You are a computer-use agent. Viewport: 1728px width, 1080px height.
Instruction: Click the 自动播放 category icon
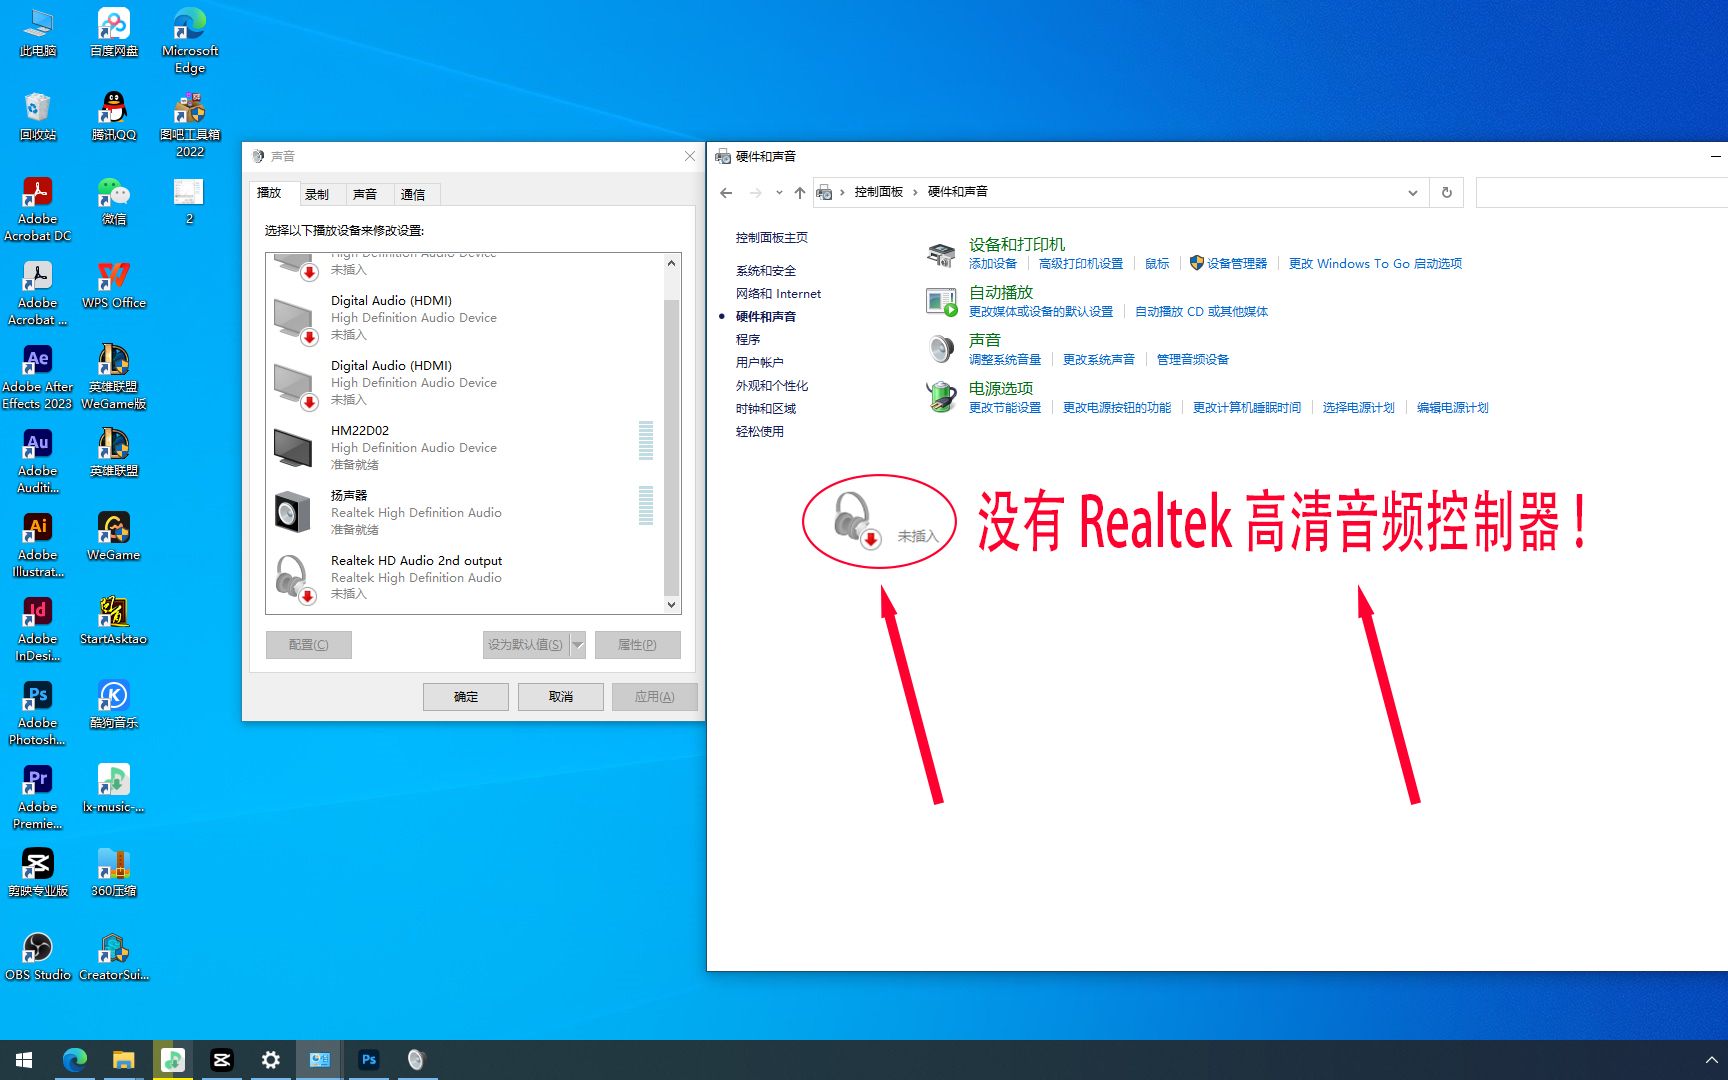[941, 301]
